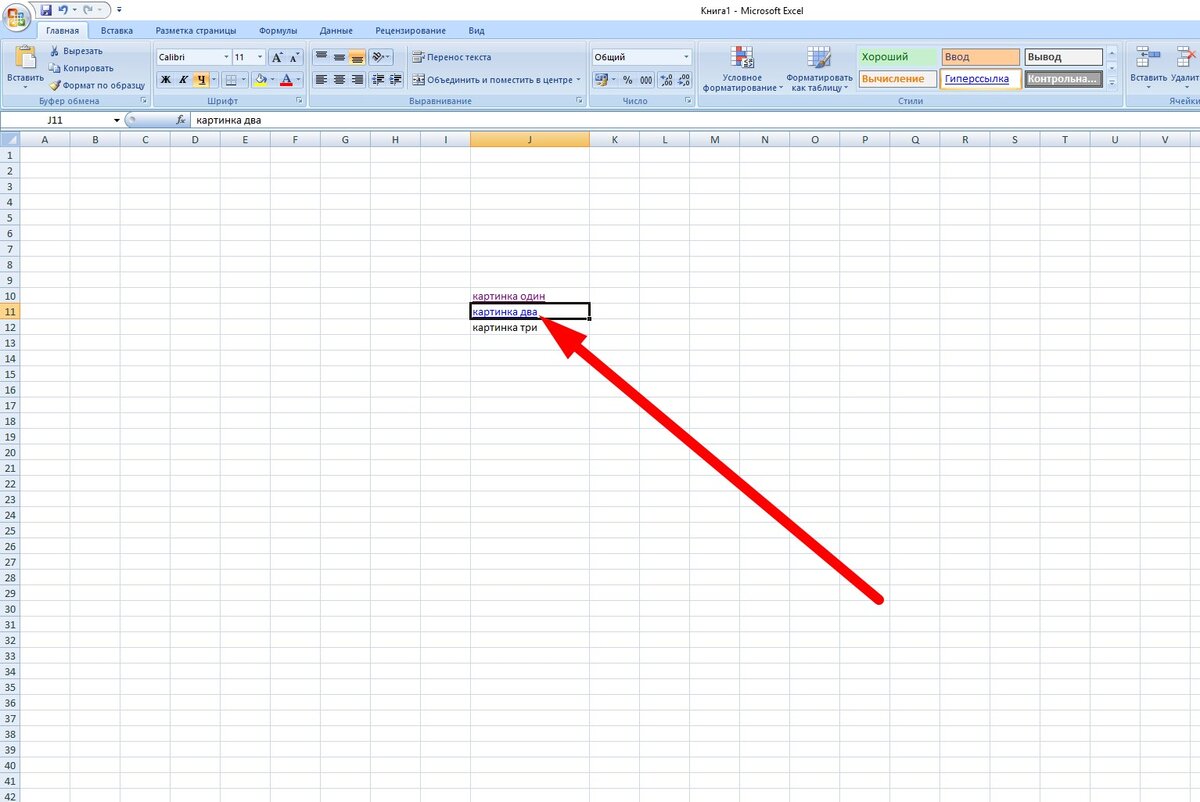Decrease font size with small A button
This screenshot has width=1200, height=802.
294,58
